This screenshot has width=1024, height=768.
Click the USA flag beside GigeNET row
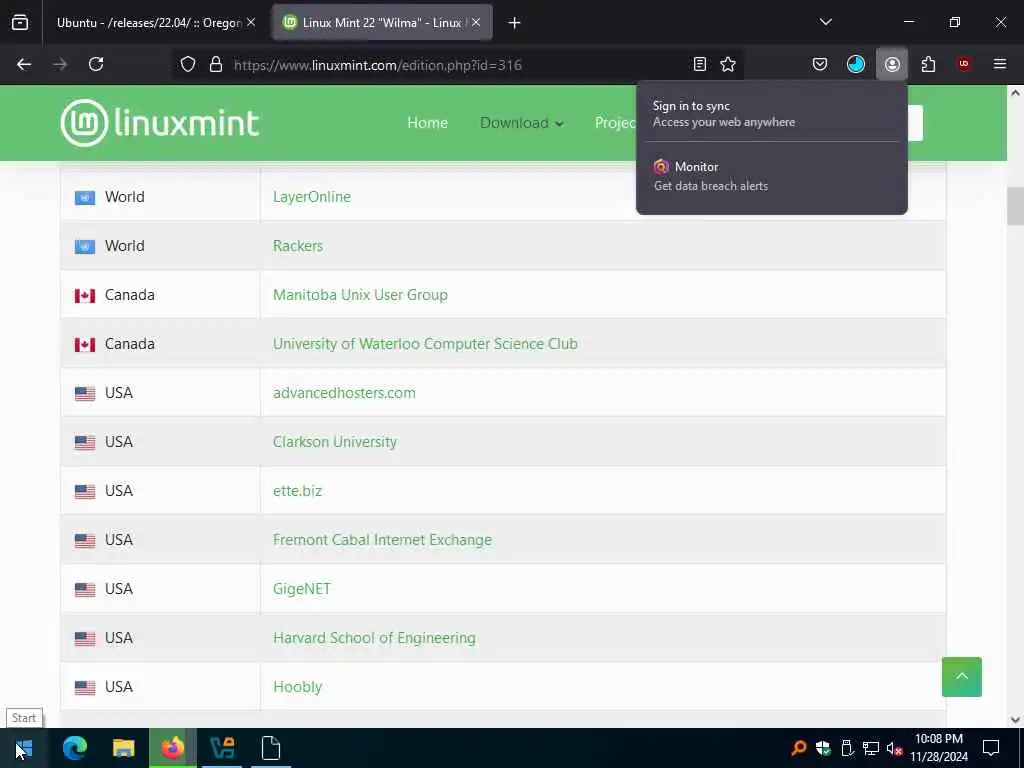(85, 589)
